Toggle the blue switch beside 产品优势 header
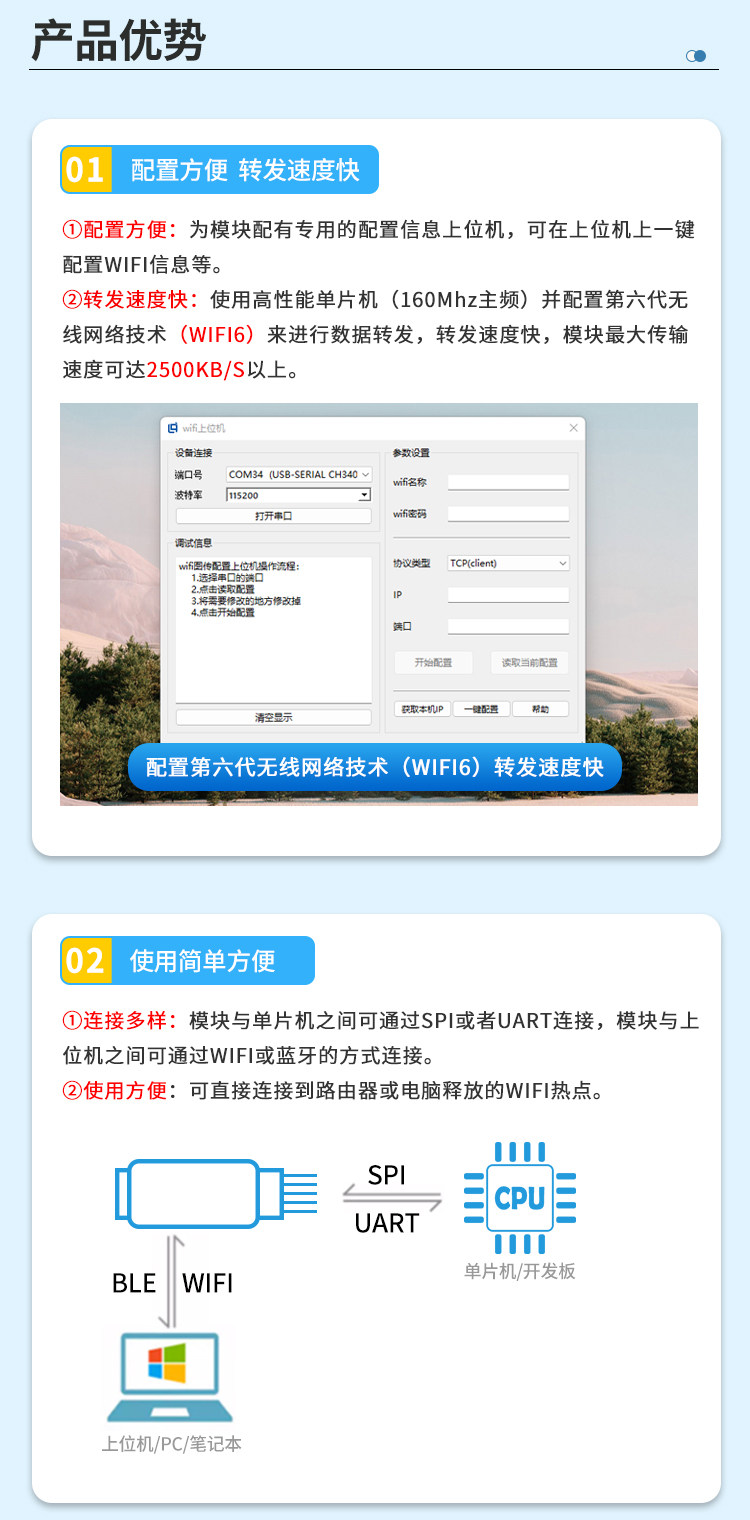The width and height of the screenshot is (750, 1520). tap(696, 56)
